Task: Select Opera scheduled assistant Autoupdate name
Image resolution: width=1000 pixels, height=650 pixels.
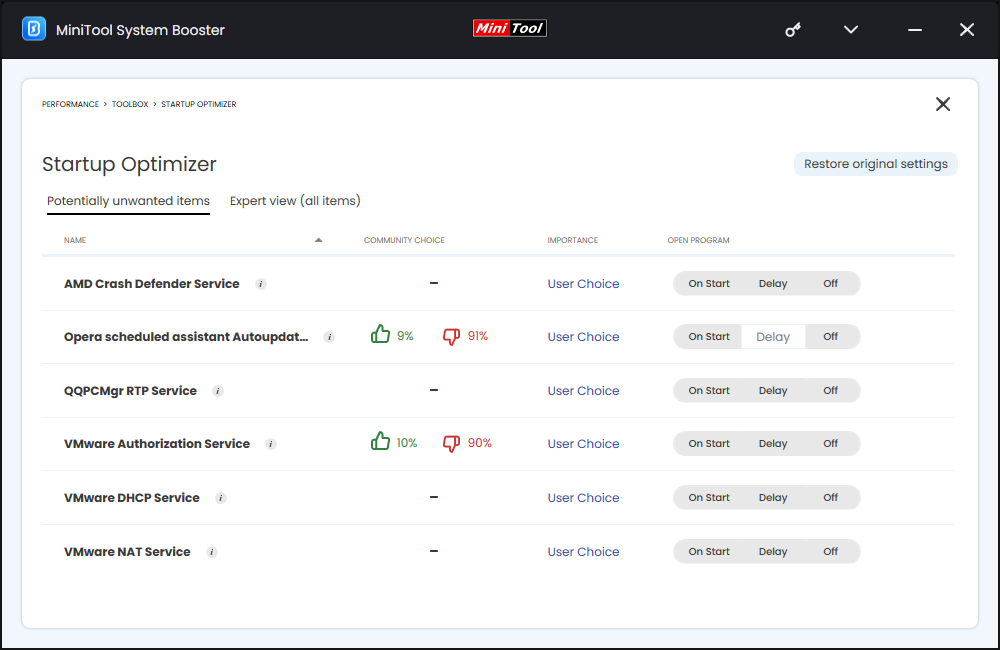Action: (186, 337)
